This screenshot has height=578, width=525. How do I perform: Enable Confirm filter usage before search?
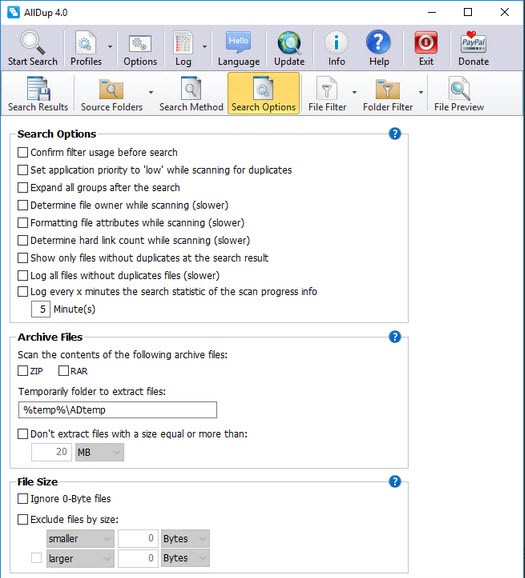[x=23, y=152]
